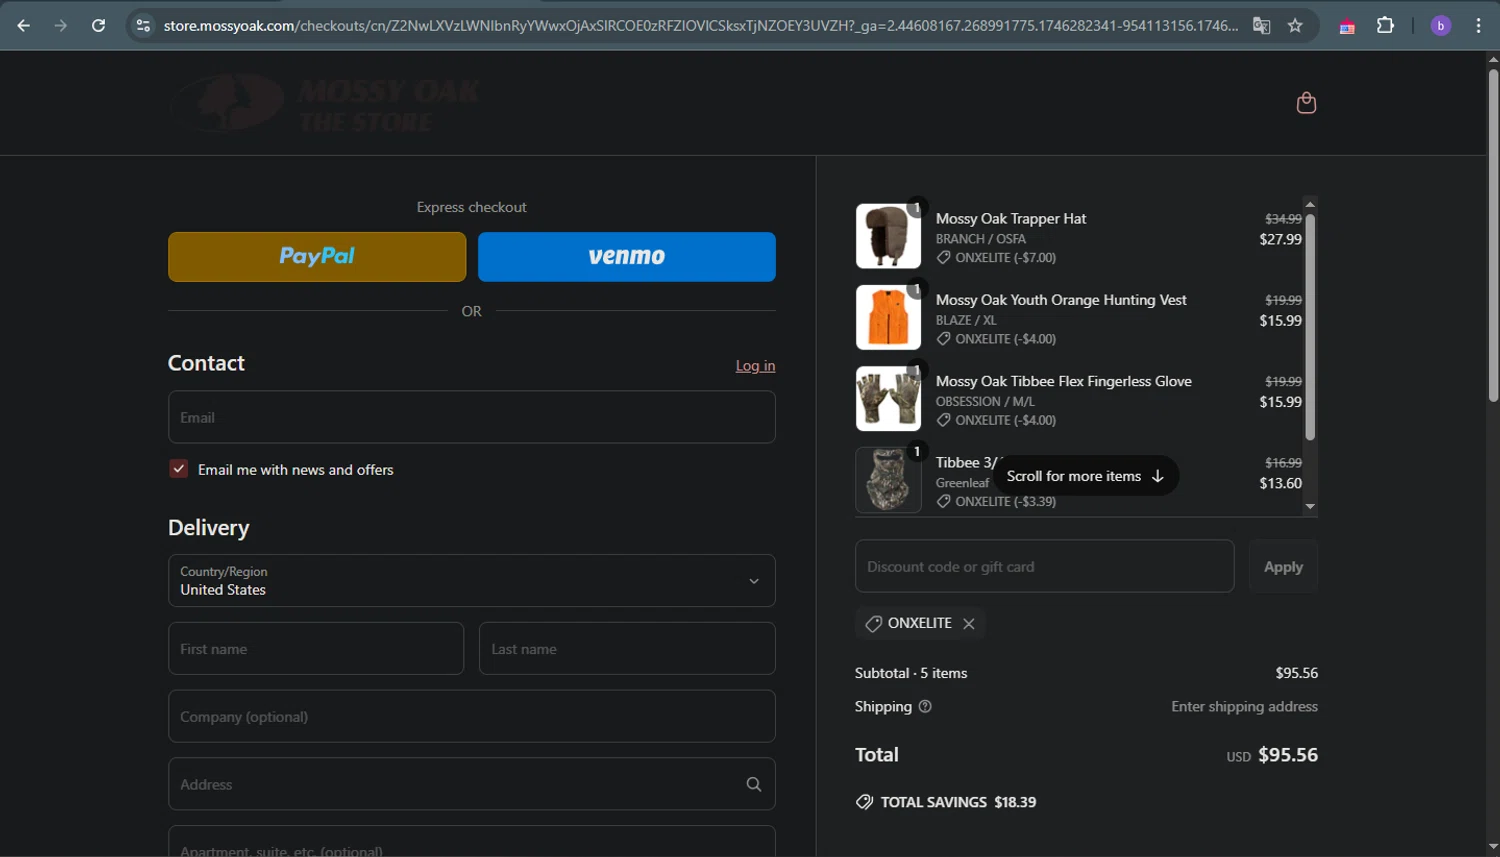Click the Mossy Oak Trapper Hat thumbnail
Image resolution: width=1500 pixels, height=857 pixels.
[888, 236]
